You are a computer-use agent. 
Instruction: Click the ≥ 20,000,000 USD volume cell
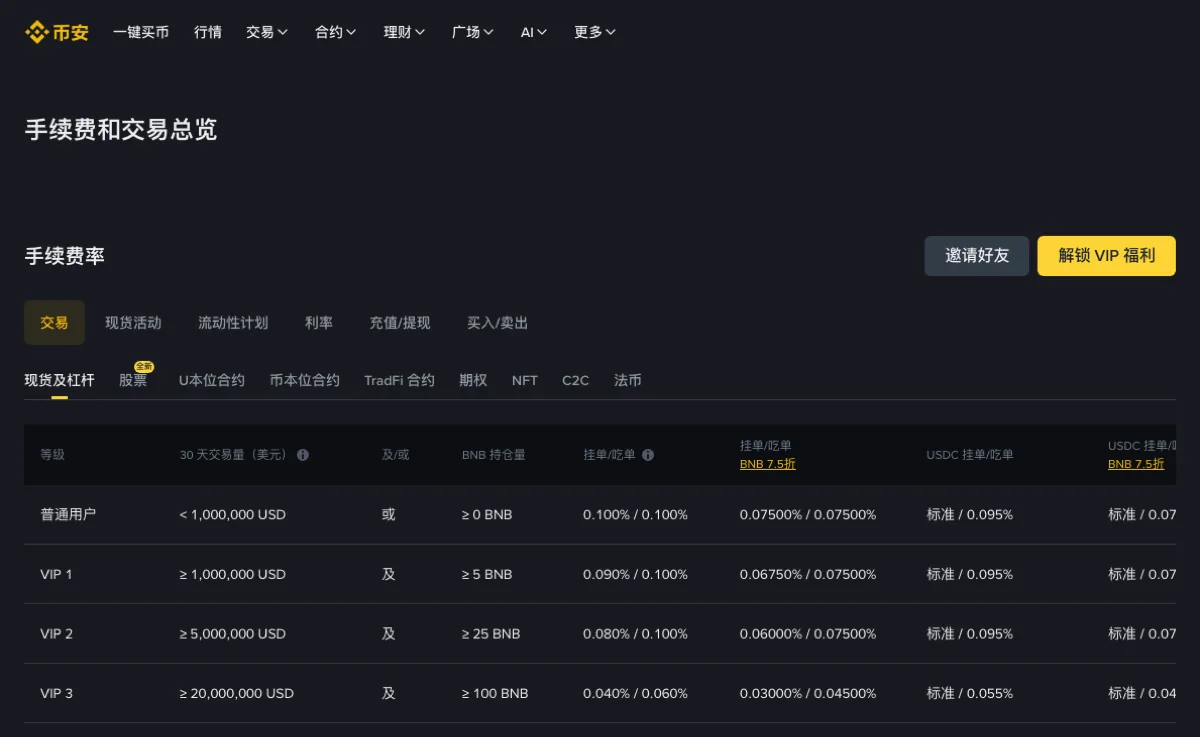(x=237, y=693)
